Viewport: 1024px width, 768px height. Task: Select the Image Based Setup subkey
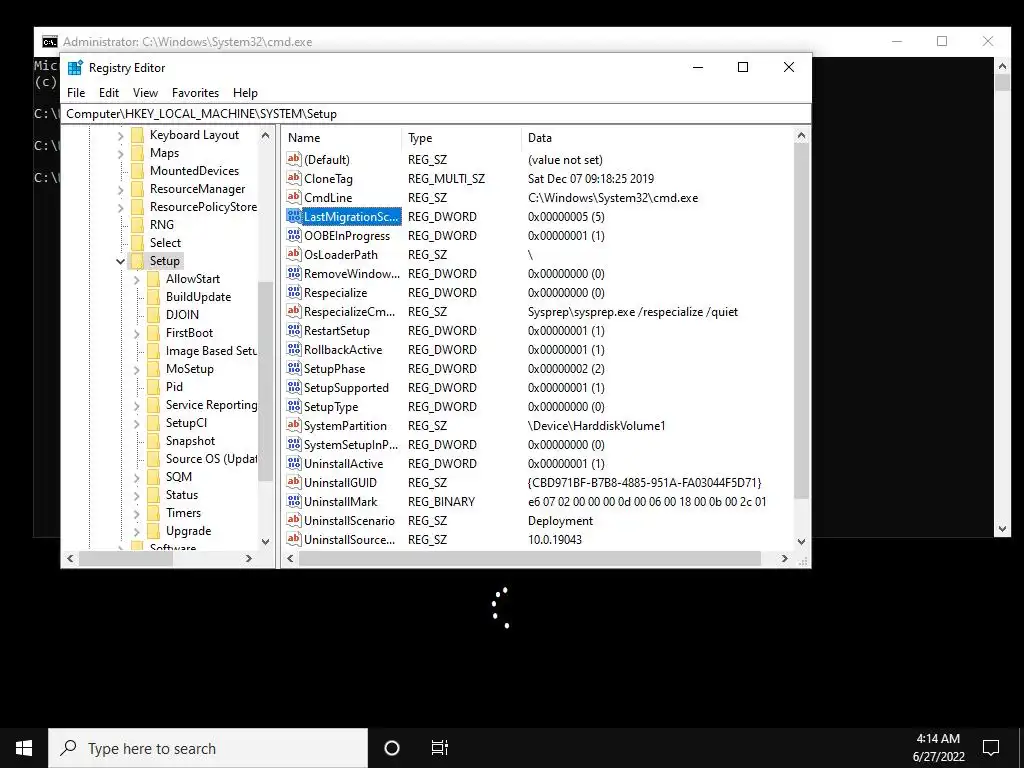[211, 351]
